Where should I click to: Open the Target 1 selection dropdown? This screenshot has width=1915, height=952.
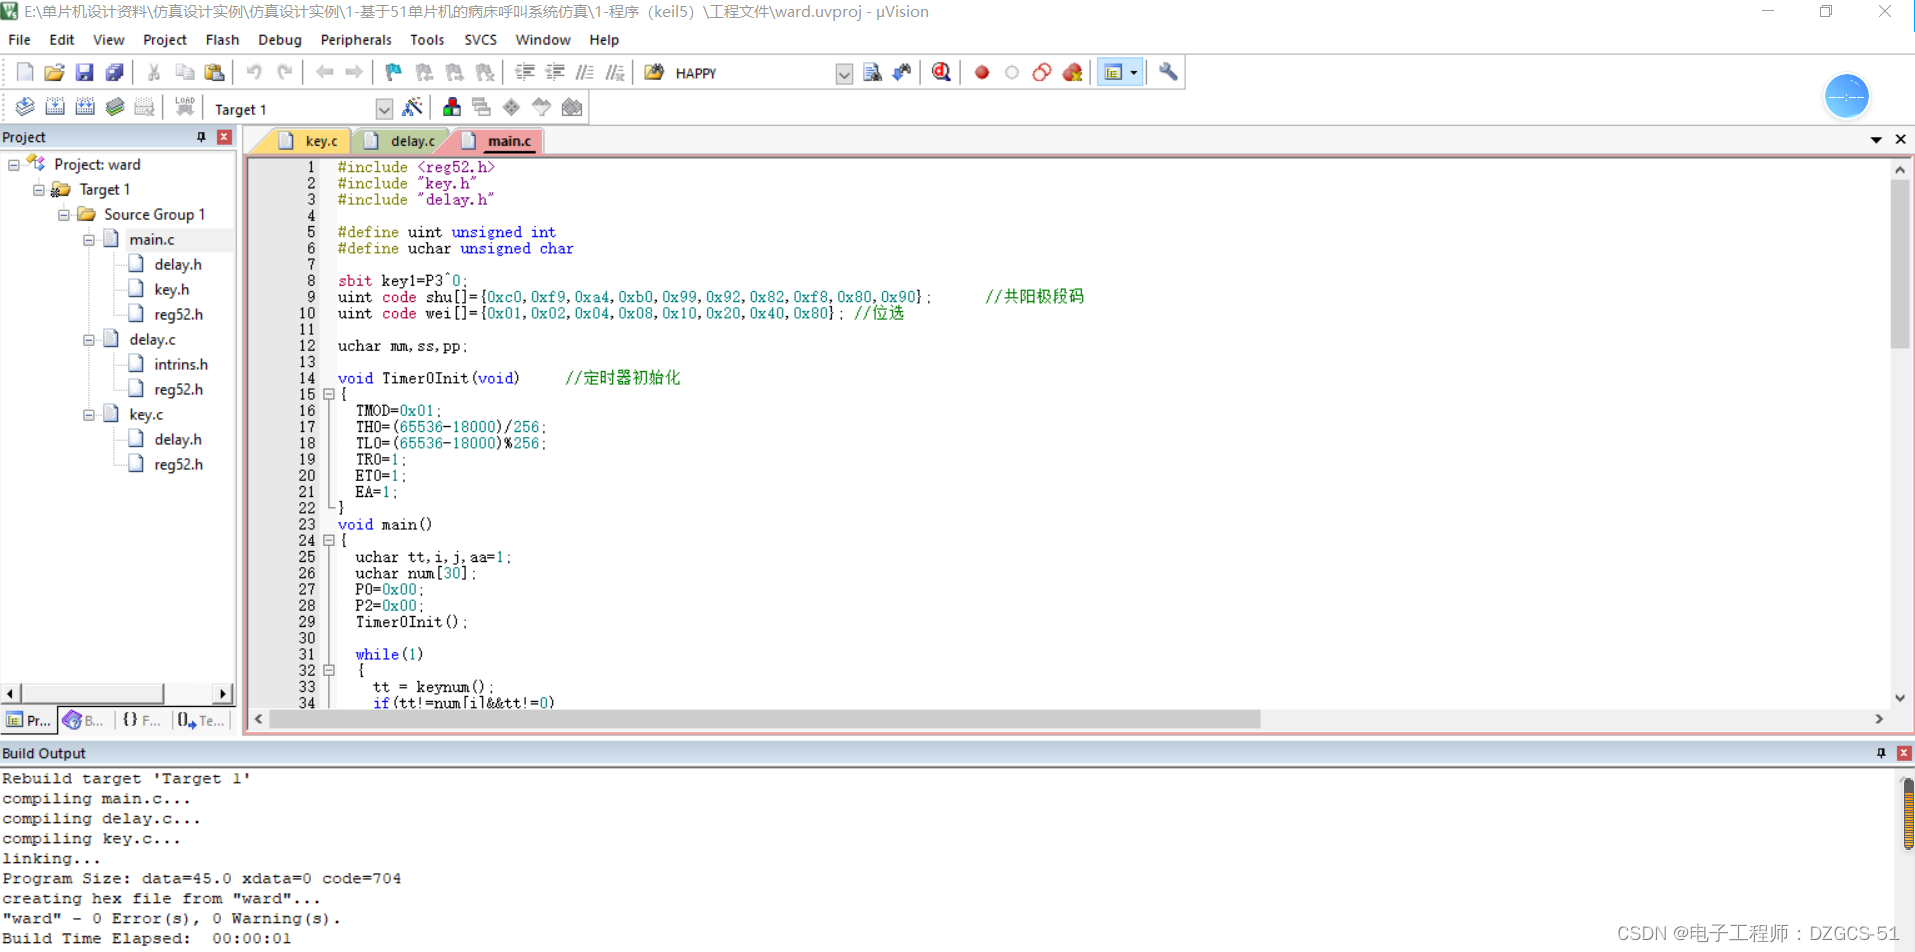[384, 109]
